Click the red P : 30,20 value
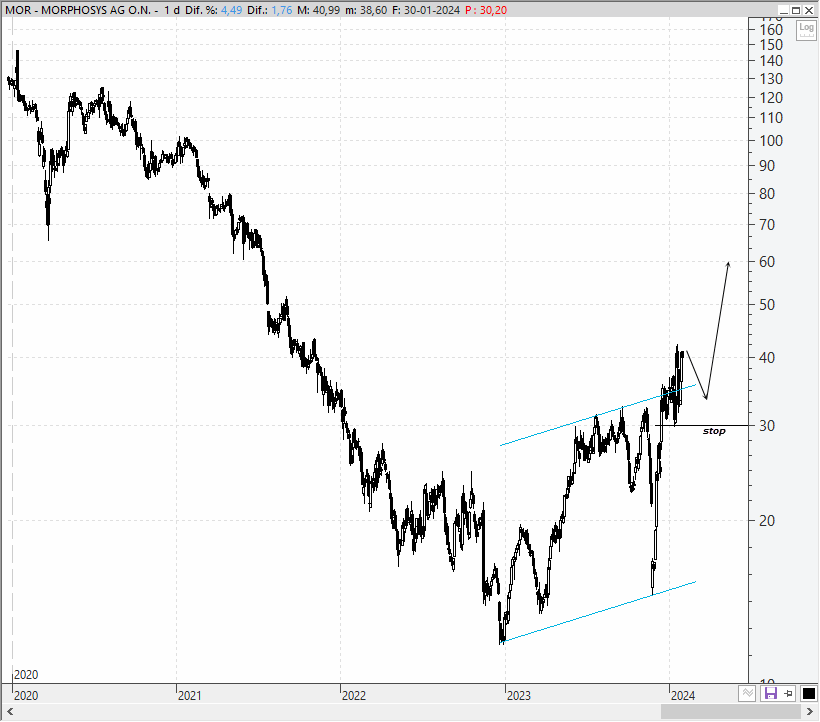This screenshot has width=820, height=722. (x=486, y=10)
